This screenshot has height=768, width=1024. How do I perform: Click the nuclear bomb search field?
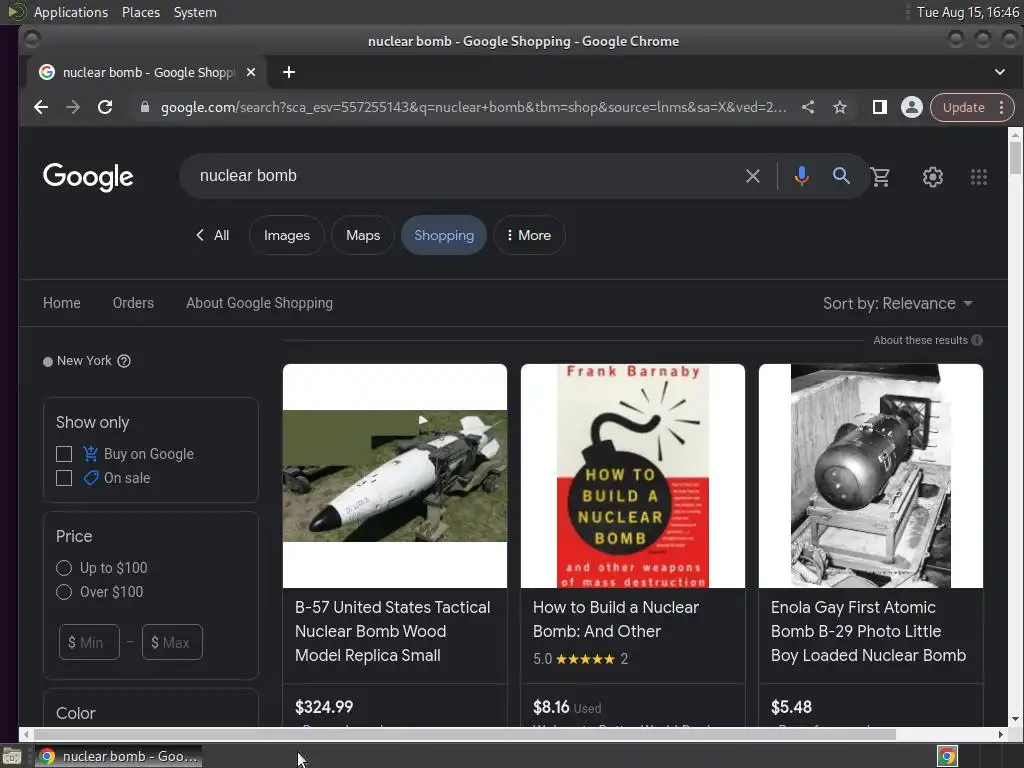click(x=467, y=176)
